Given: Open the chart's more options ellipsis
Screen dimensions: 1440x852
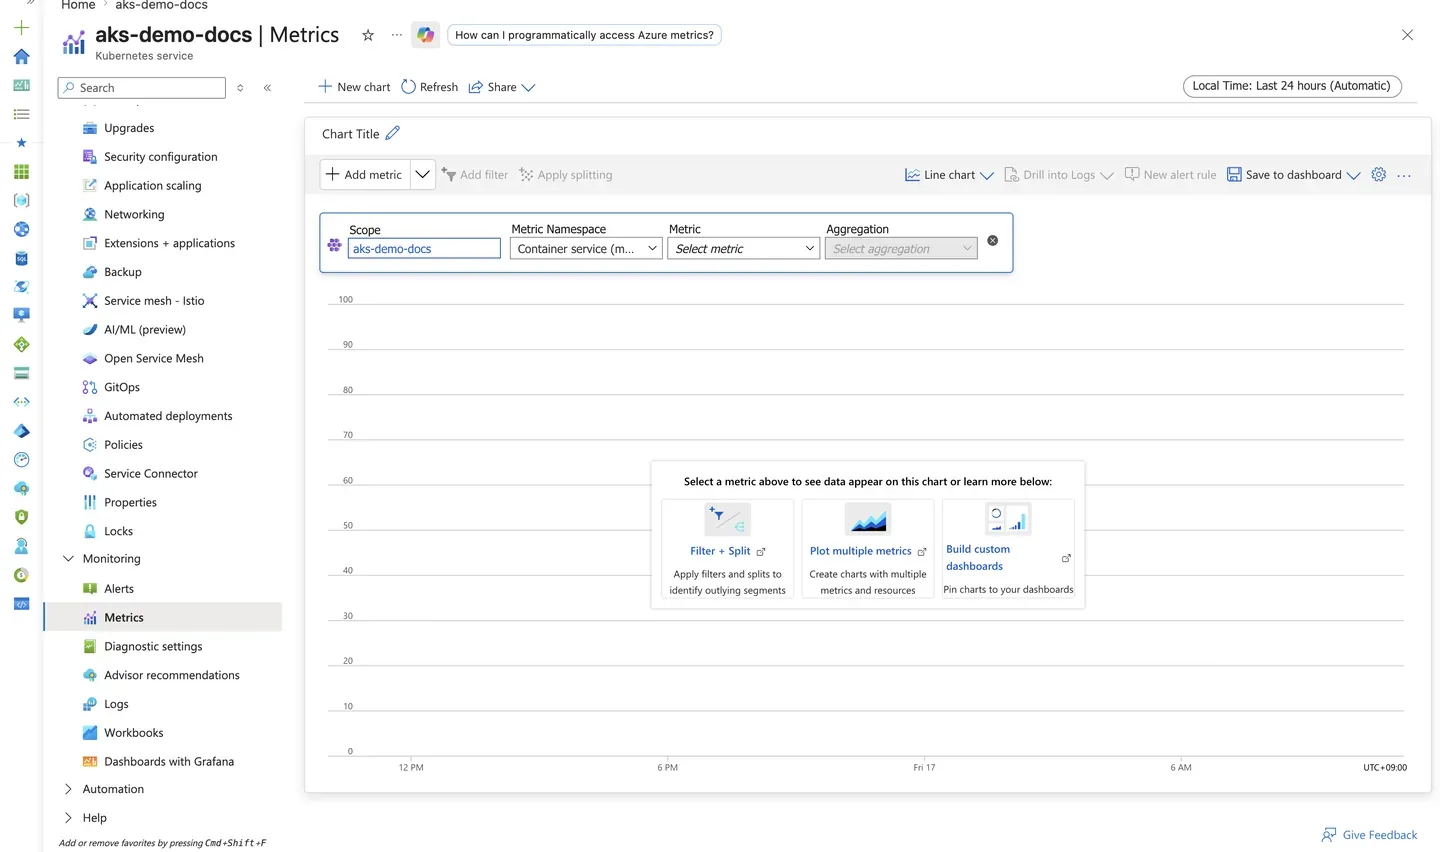Looking at the screenshot, I should (1404, 175).
